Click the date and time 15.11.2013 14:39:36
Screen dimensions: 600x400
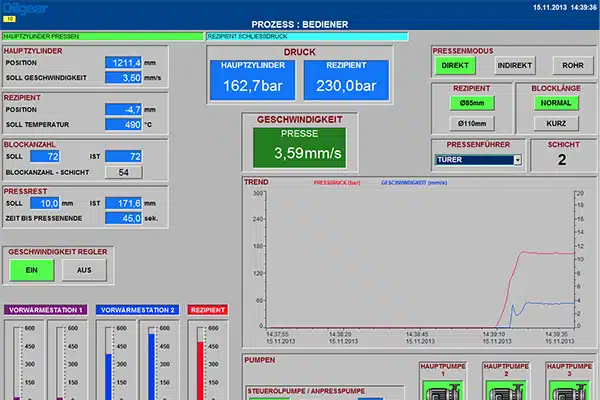pos(565,8)
